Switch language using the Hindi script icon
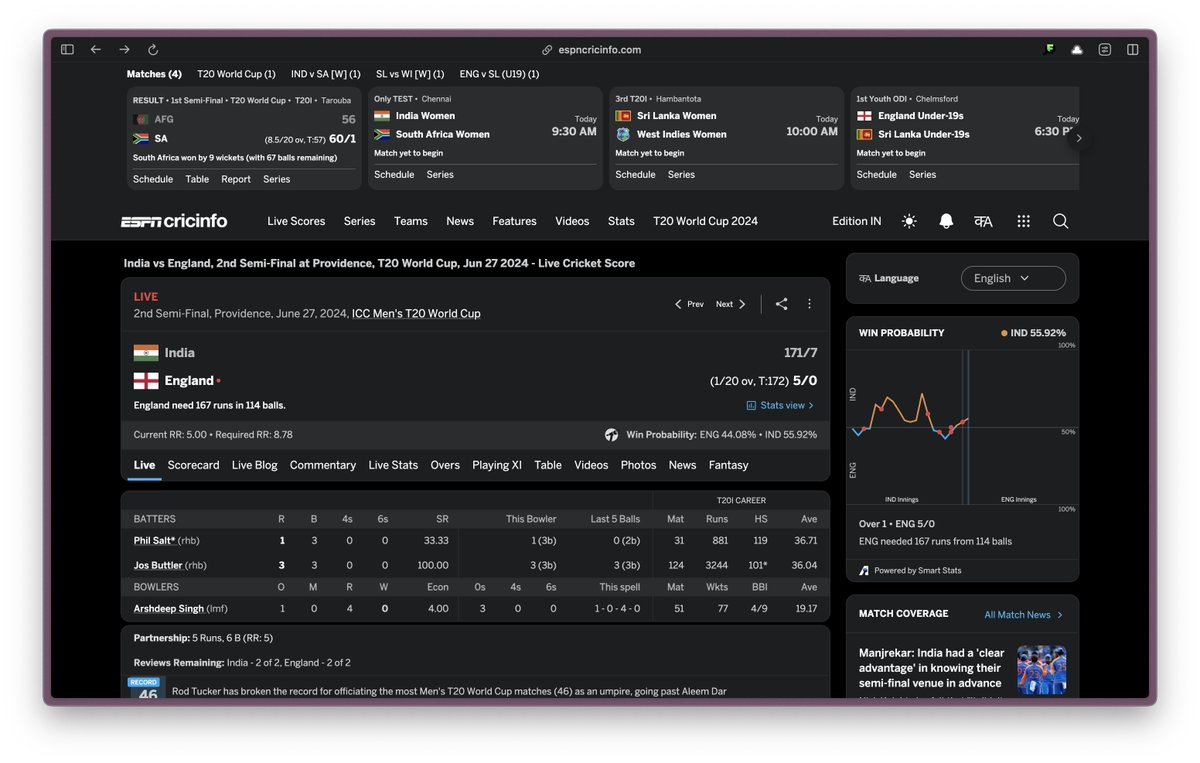Image resolution: width=1200 pixels, height=763 pixels. click(x=983, y=221)
